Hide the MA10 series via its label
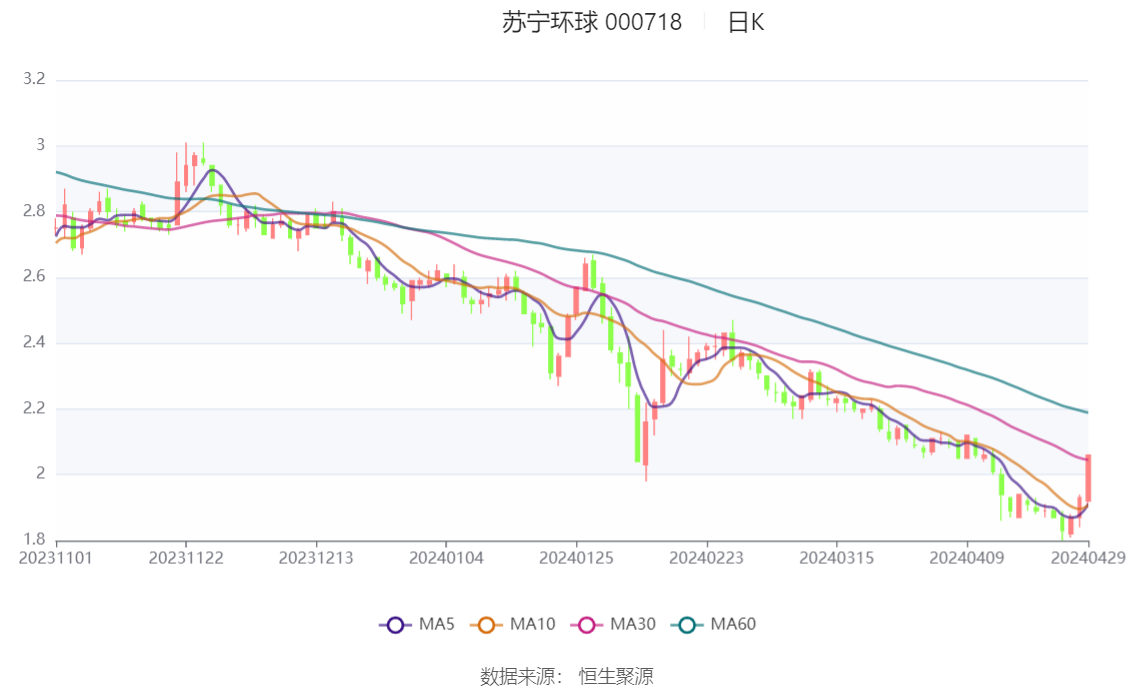Image resolution: width=1134 pixels, height=689 pixels. tap(532, 625)
